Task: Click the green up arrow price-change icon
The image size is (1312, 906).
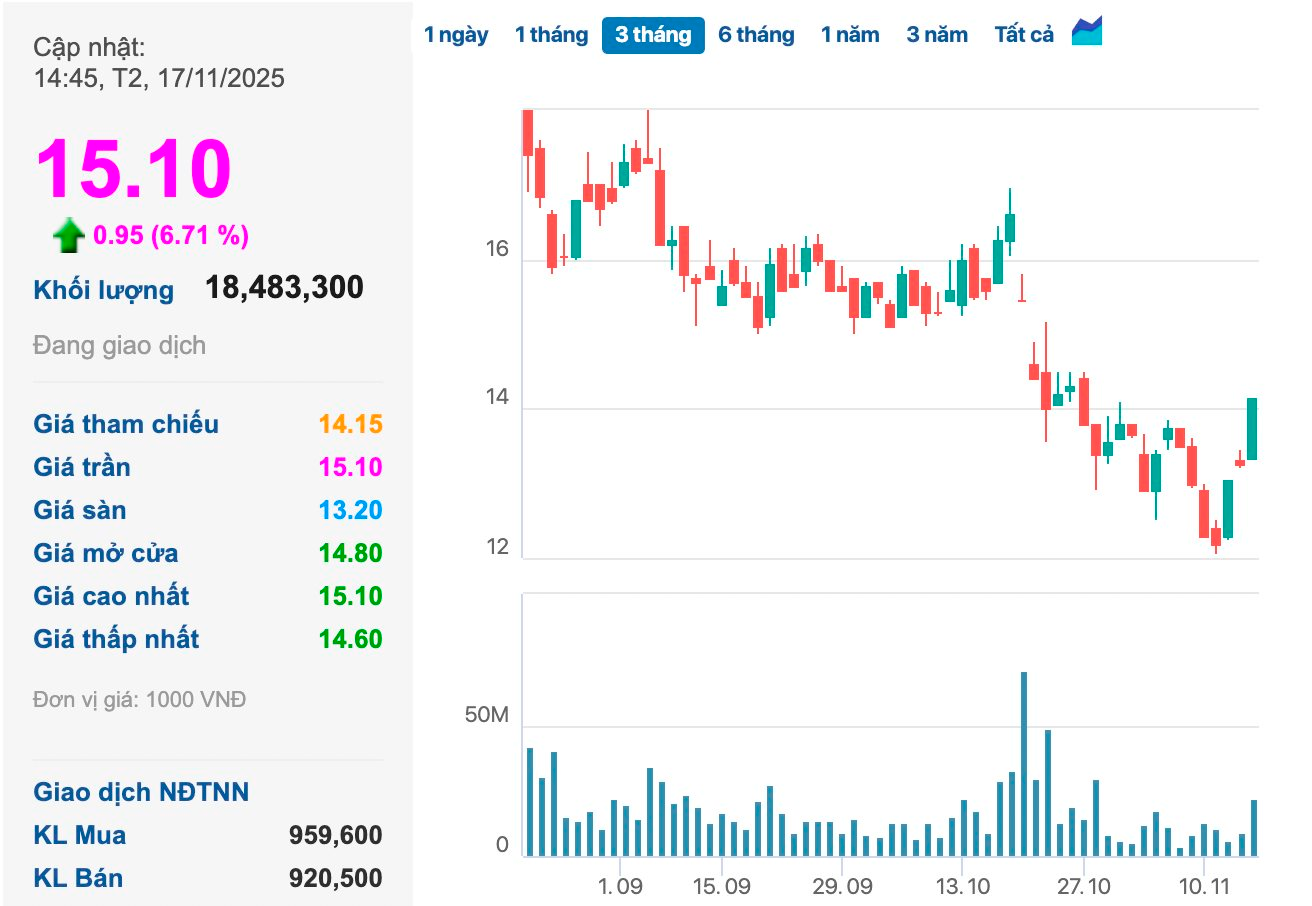Action: [x=68, y=236]
